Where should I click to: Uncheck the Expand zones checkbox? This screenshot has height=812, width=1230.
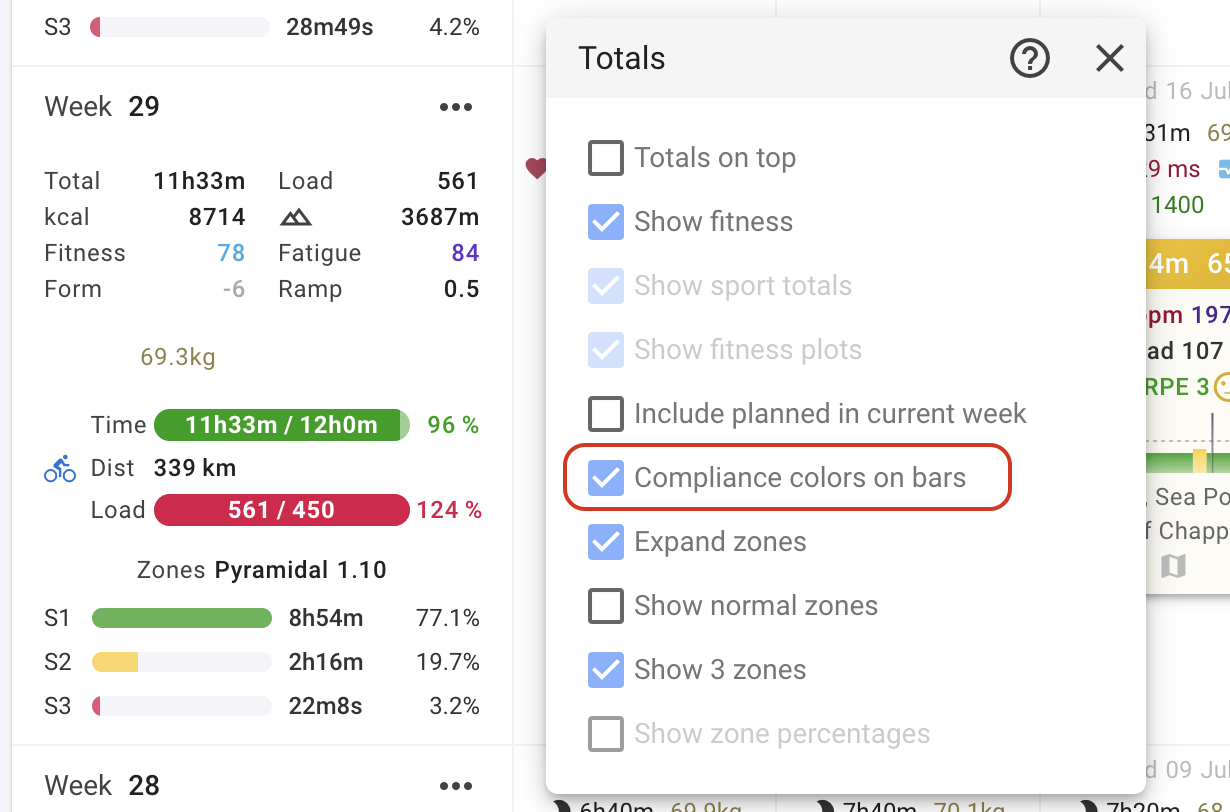point(606,542)
